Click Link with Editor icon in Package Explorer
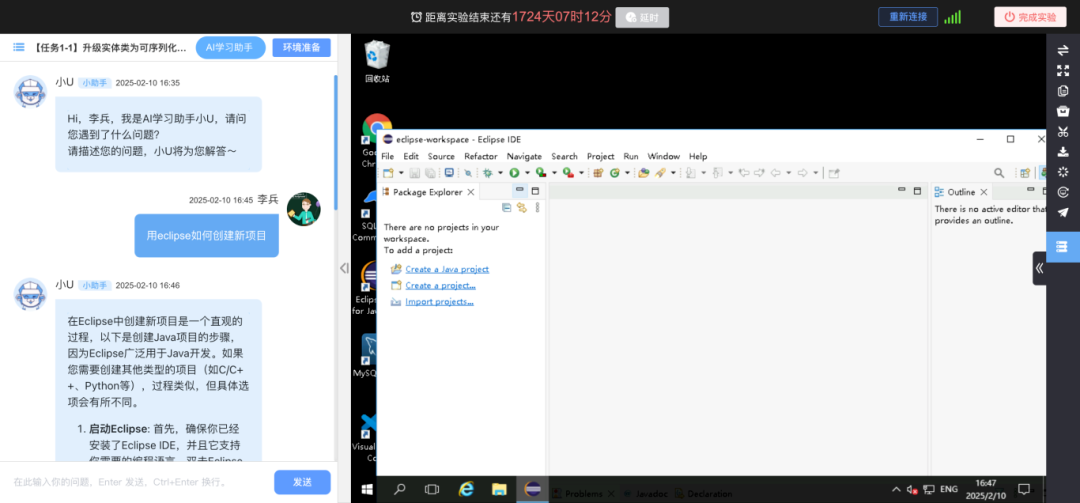The width and height of the screenshot is (1080, 503). (x=521, y=208)
